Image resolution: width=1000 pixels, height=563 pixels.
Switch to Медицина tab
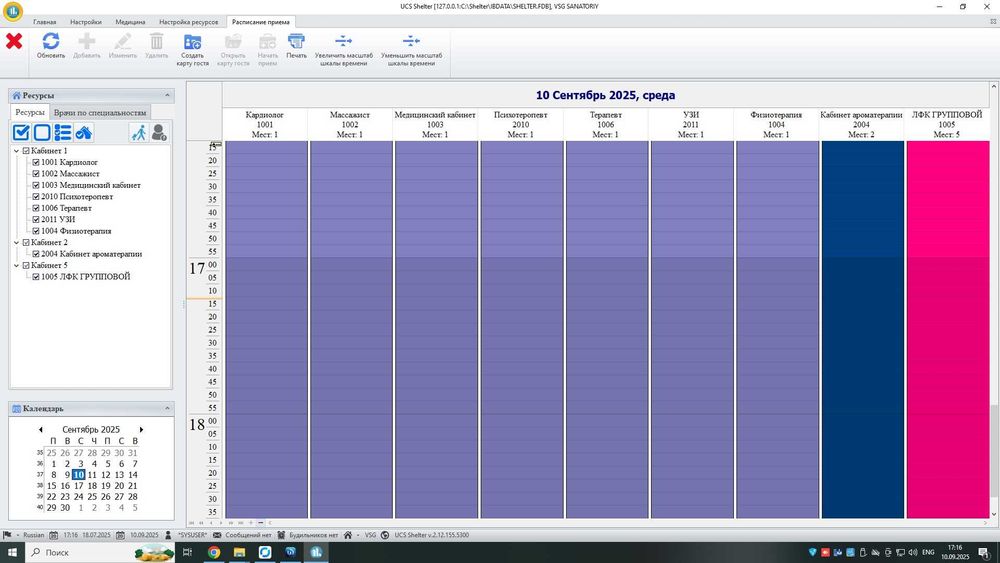tap(130, 22)
